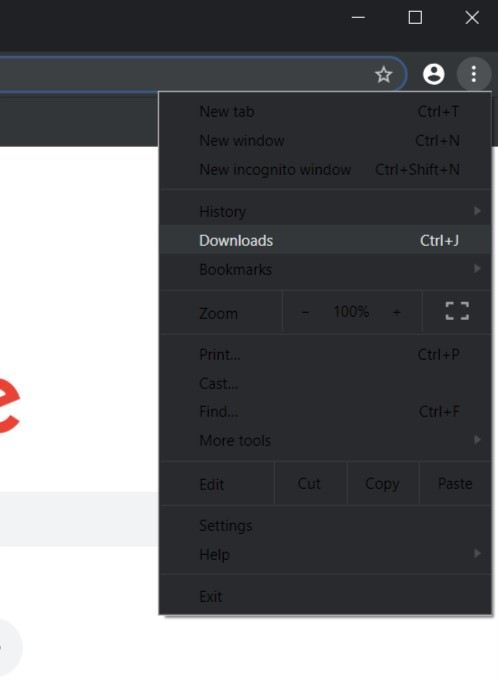Click the Cut button in Edit row

point(310,483)
